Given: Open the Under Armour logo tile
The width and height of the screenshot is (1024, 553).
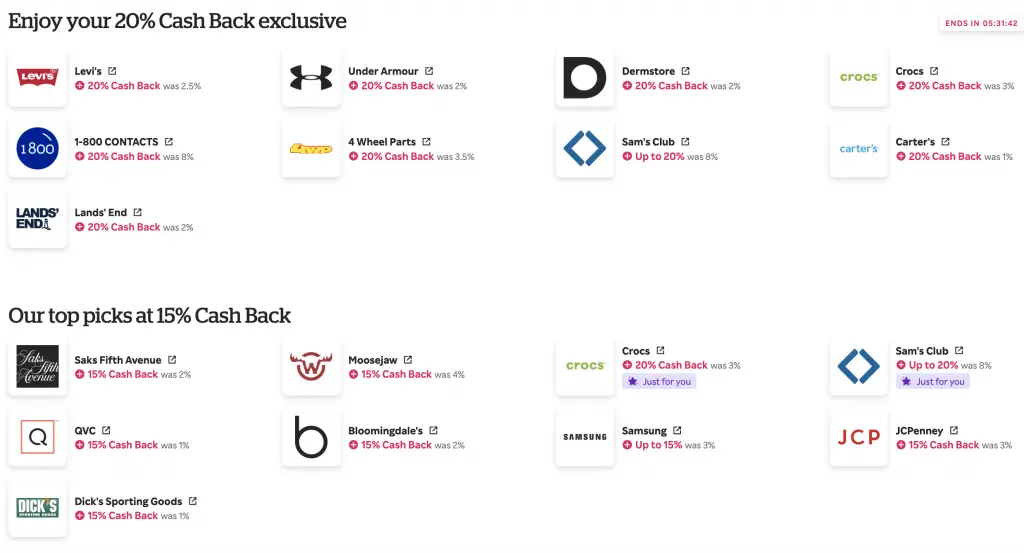Looking at the screenshot, I should coord(311,78).
